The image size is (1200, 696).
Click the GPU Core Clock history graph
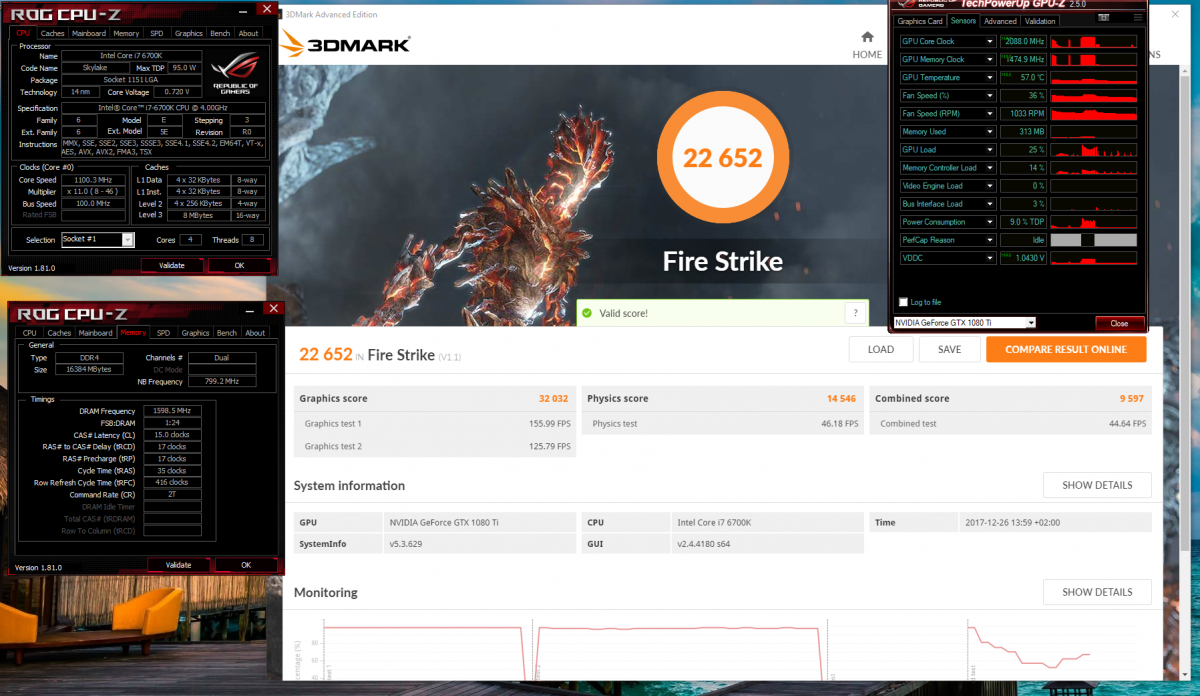click(x=1094, y=42)
